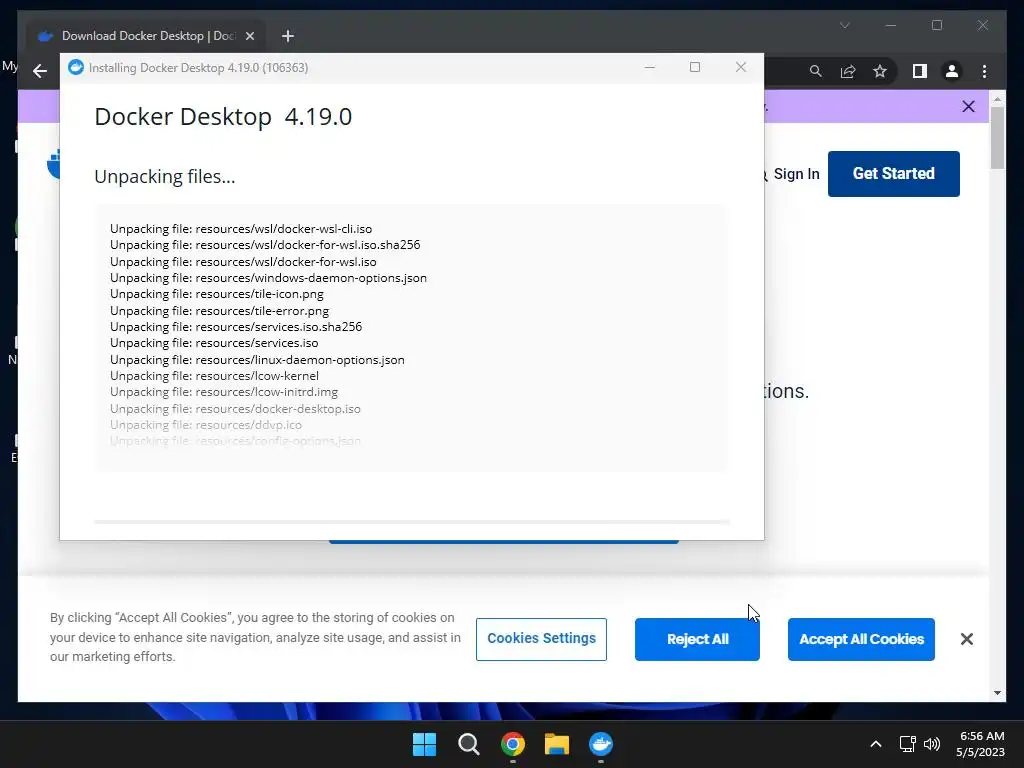1024x768 pixels.
Task: Click the Get Started button
Action: coord(893,174)
